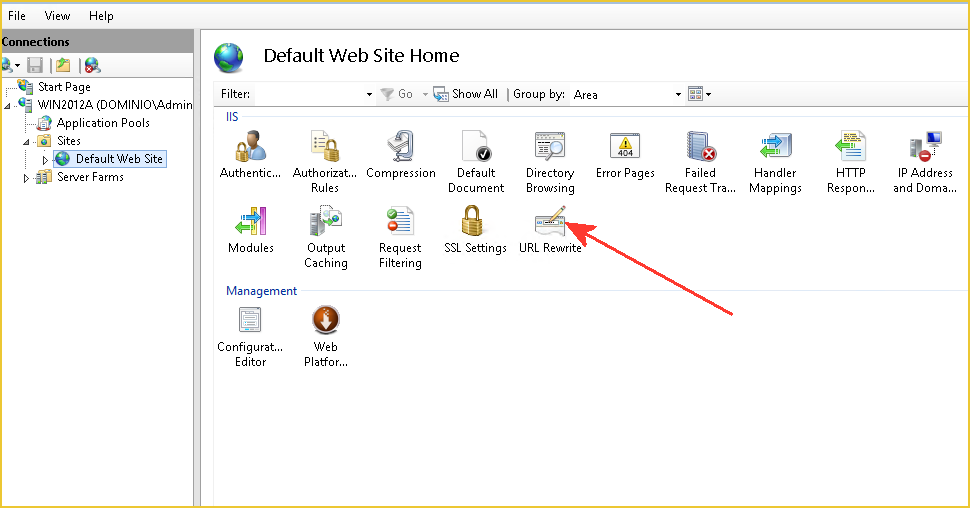Image resolution: width=970 pixels, height=508 pixels.
Task: Click the Up folder icon in Connections toolbar
Action: (63, 65)
